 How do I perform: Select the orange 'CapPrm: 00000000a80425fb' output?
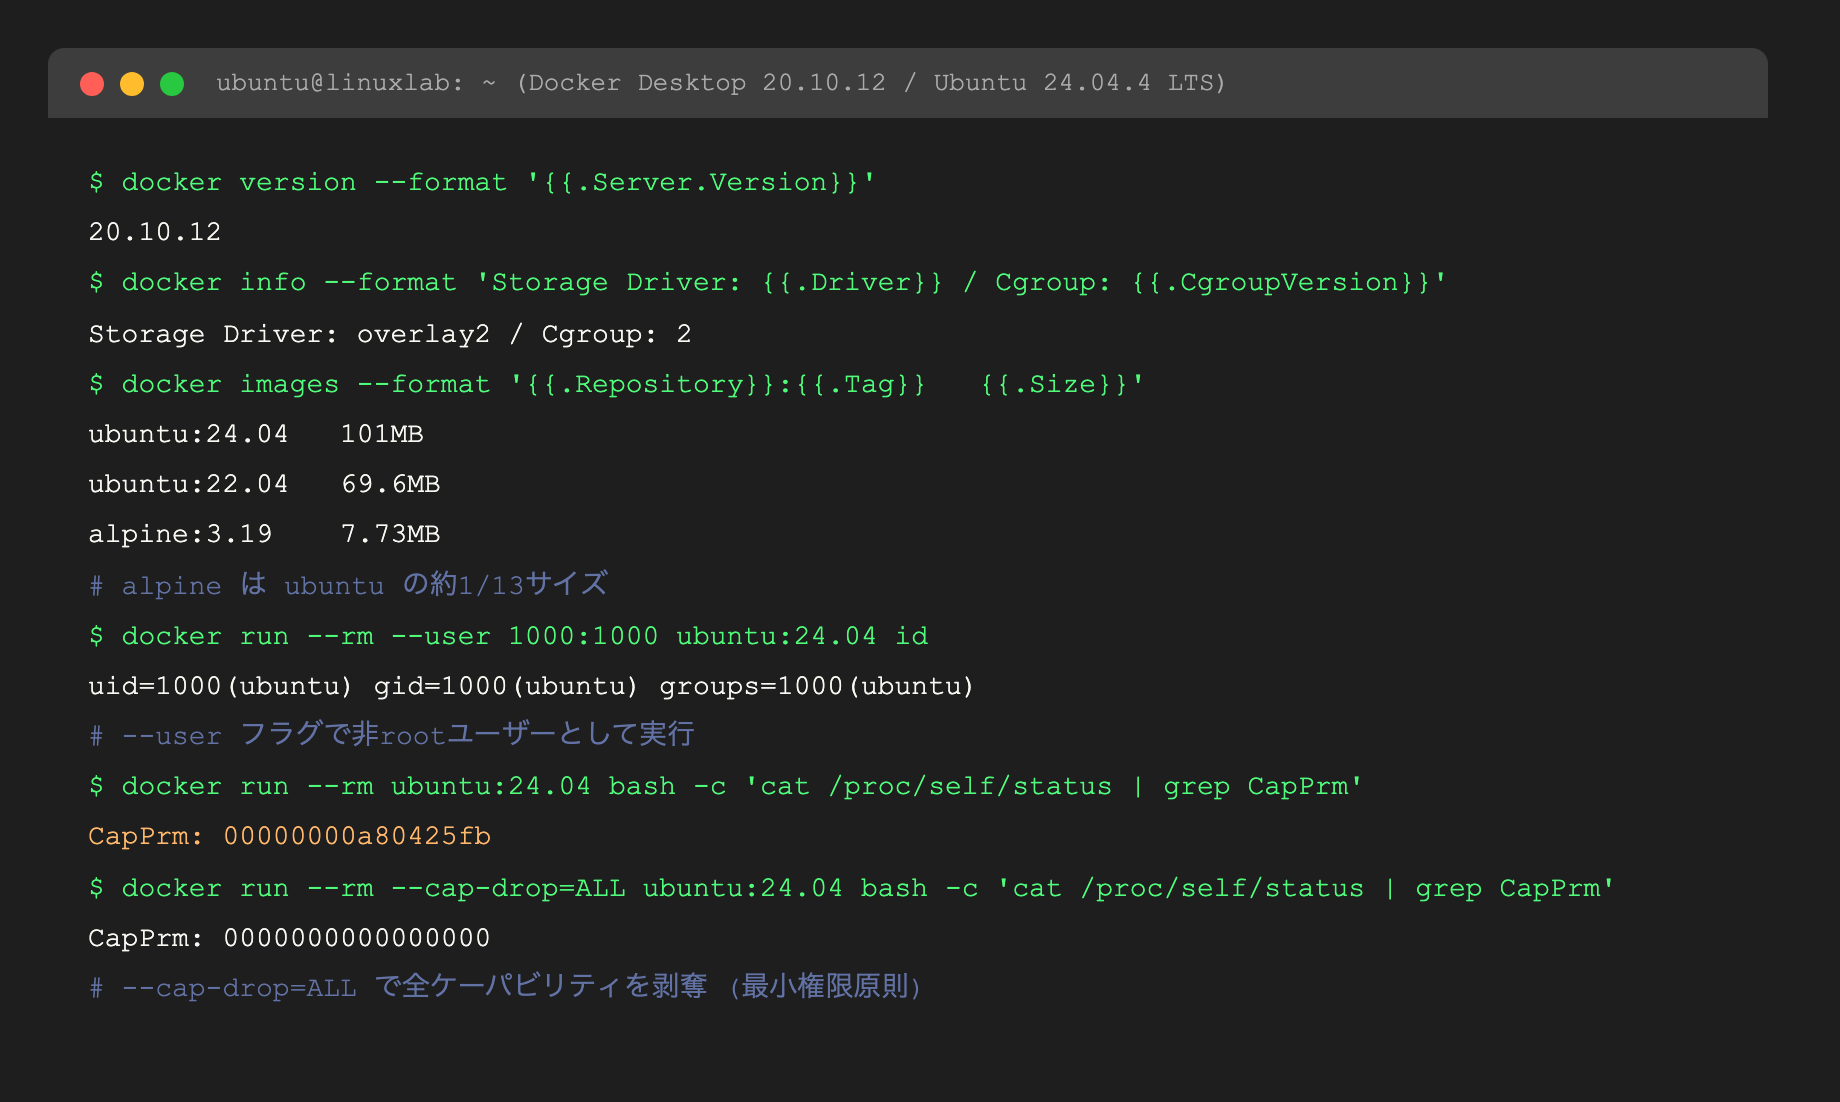point(290,836)
